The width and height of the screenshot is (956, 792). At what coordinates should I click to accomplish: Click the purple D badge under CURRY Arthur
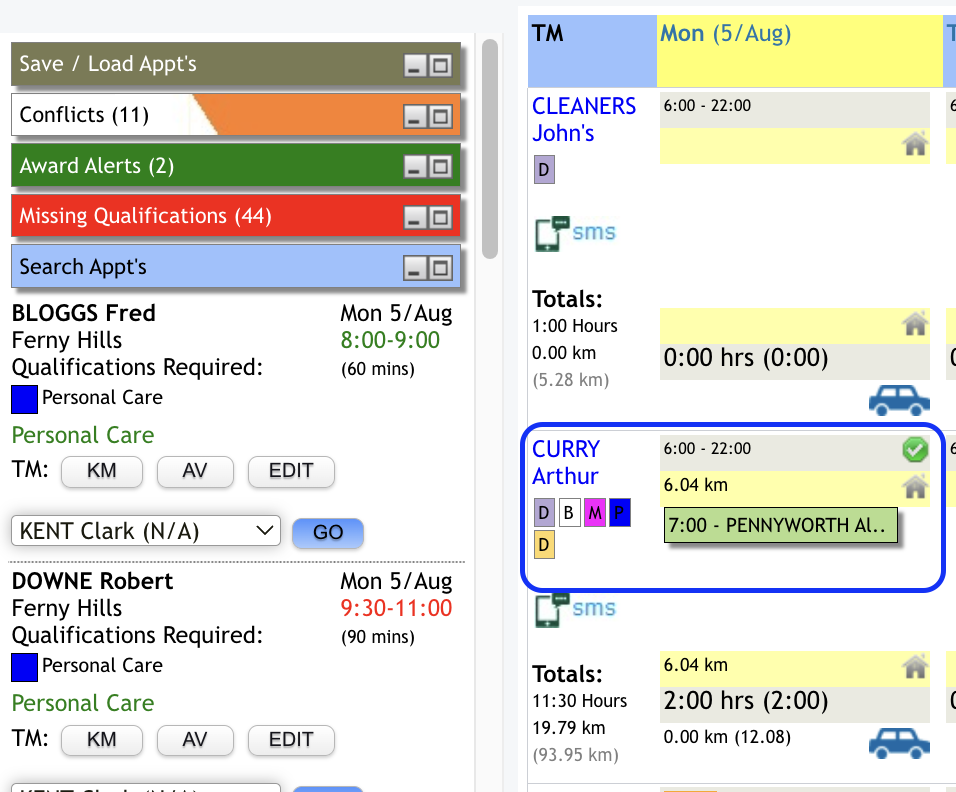[x=544, y=513]
